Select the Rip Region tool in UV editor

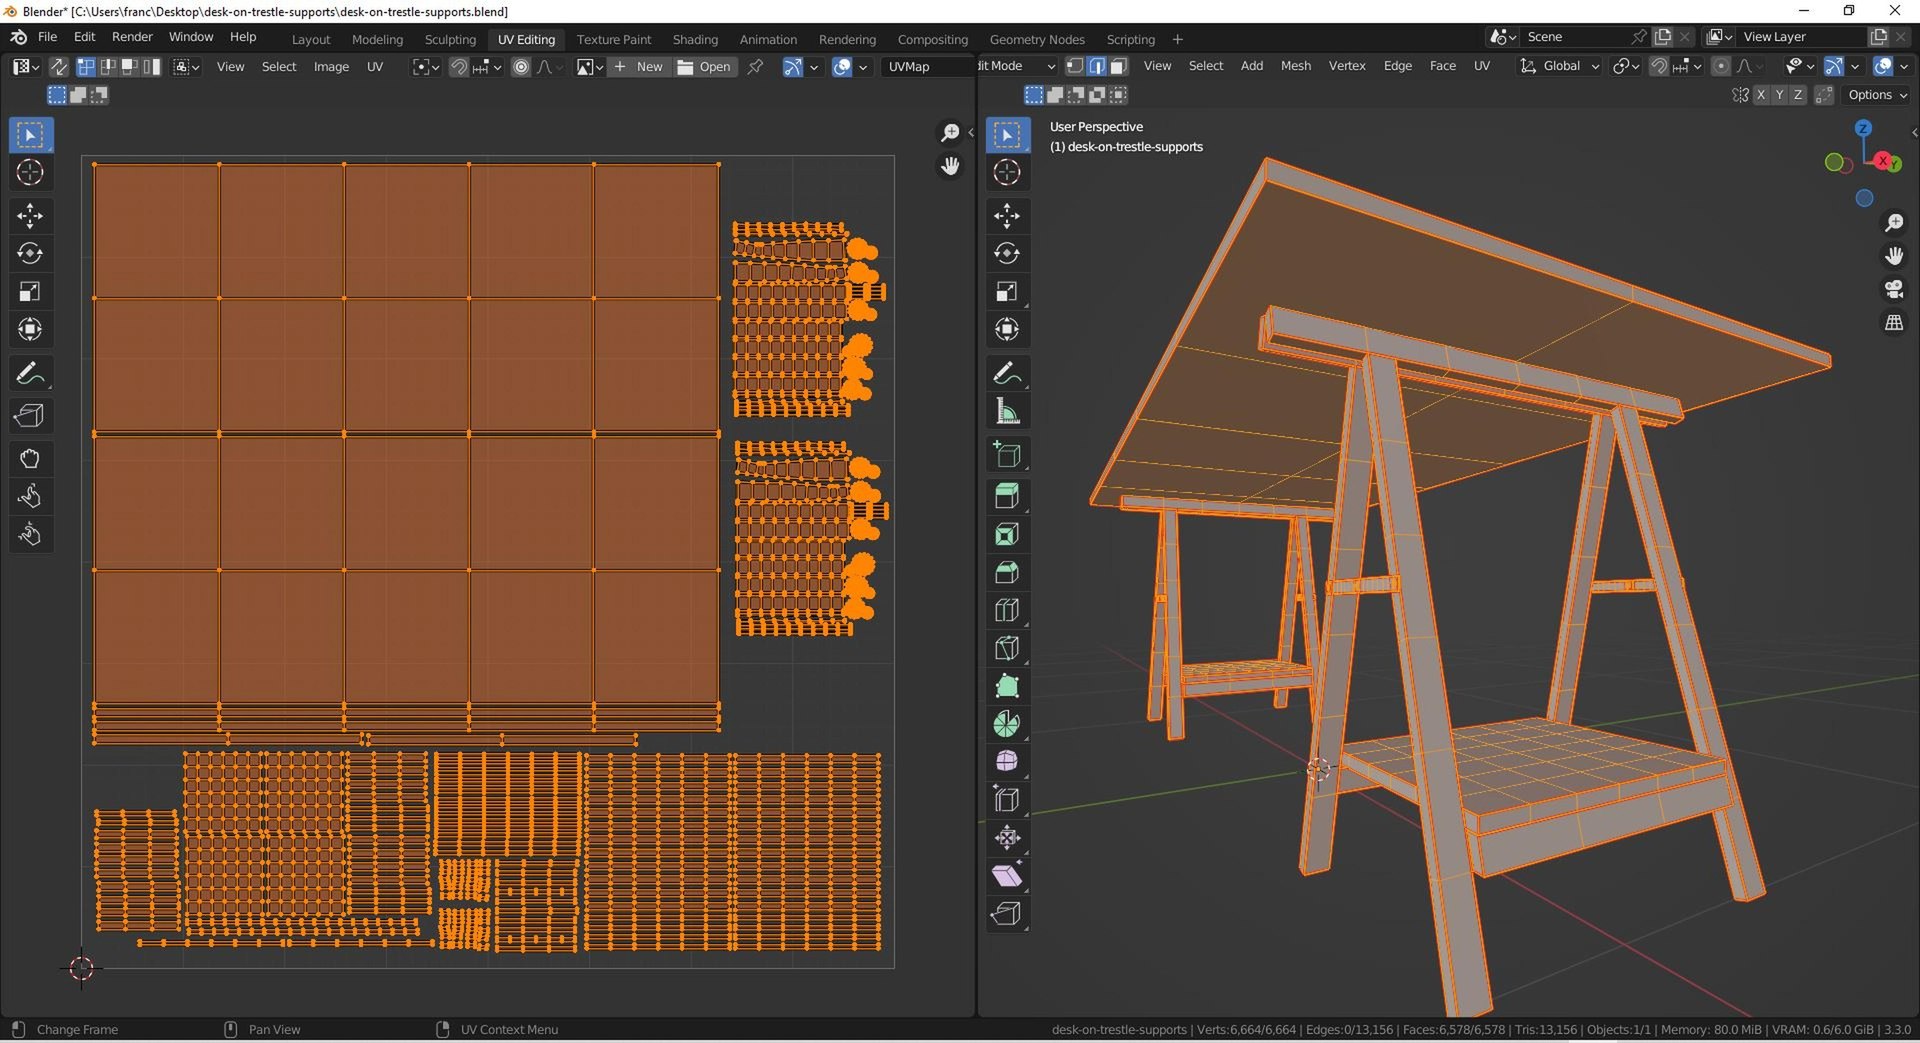coord(30,416)
